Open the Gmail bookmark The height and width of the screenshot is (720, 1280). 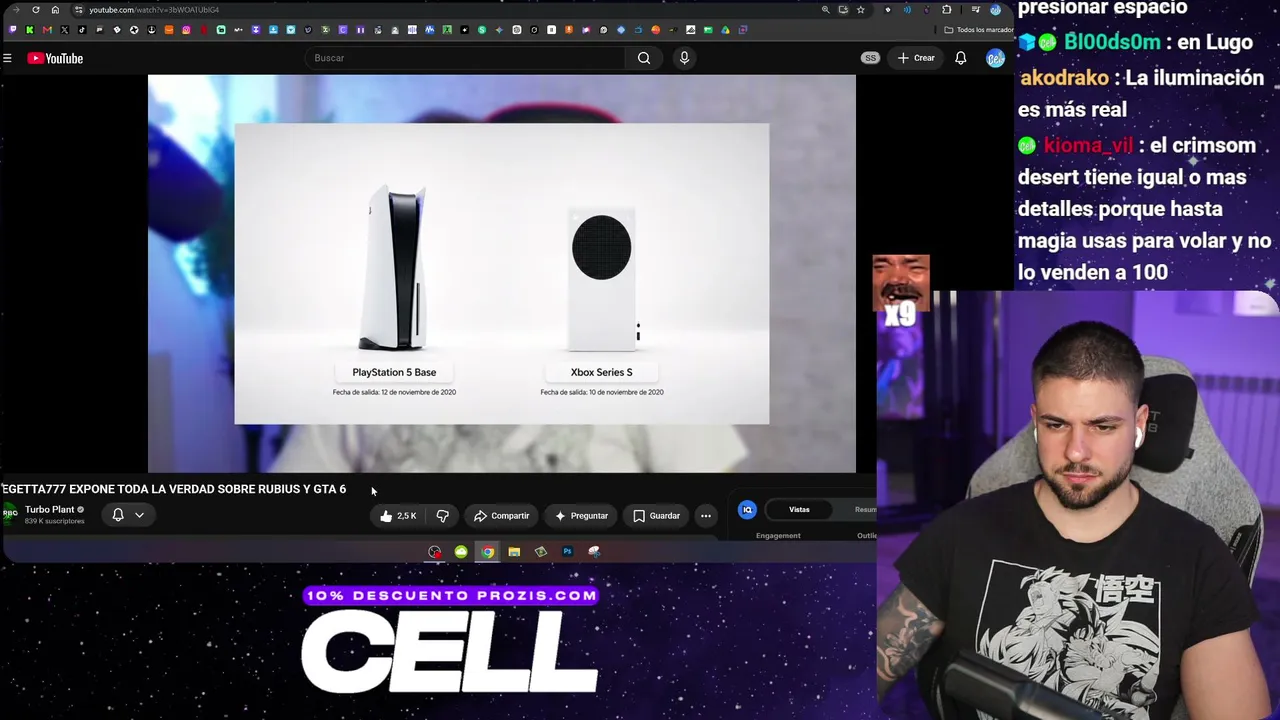click(x=47, y=30)
